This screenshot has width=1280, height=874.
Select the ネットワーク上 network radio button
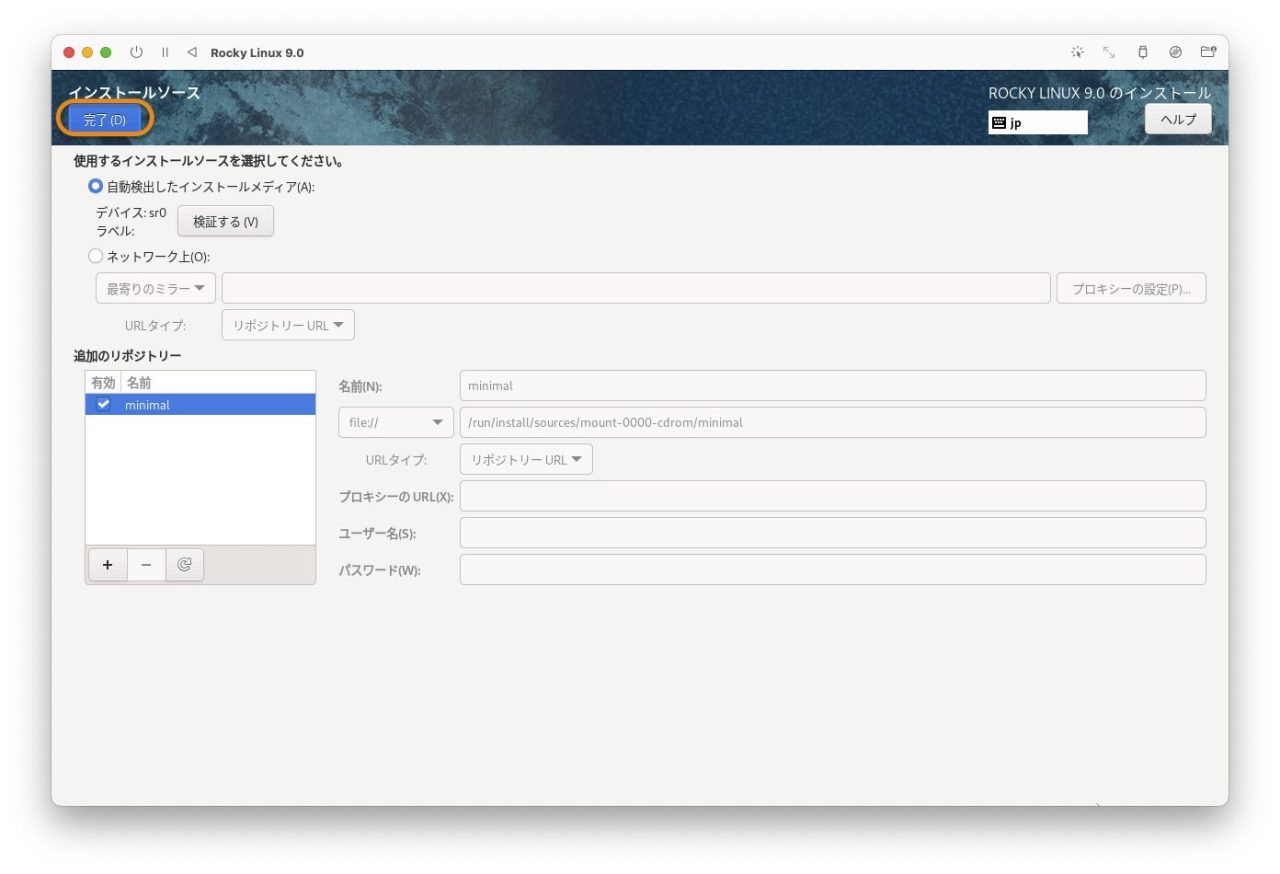click(95, 255)
